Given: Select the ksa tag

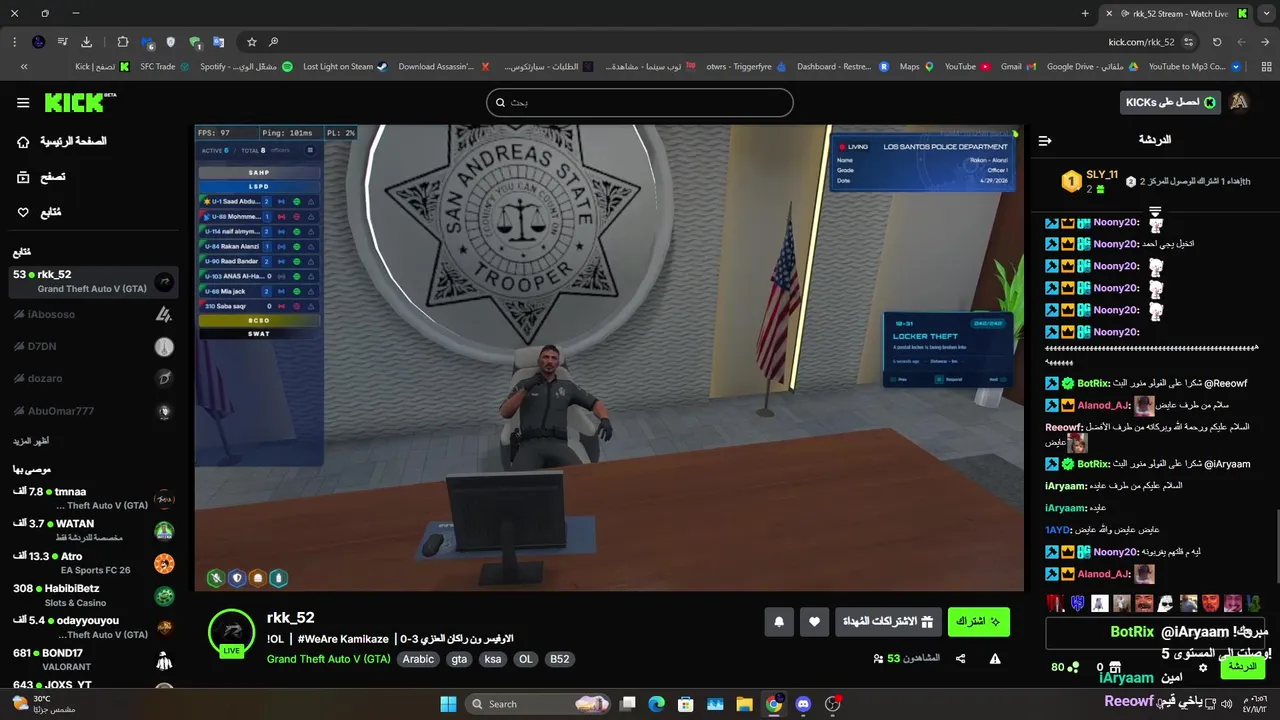Looking at the screenshot, I should [493, 659].
